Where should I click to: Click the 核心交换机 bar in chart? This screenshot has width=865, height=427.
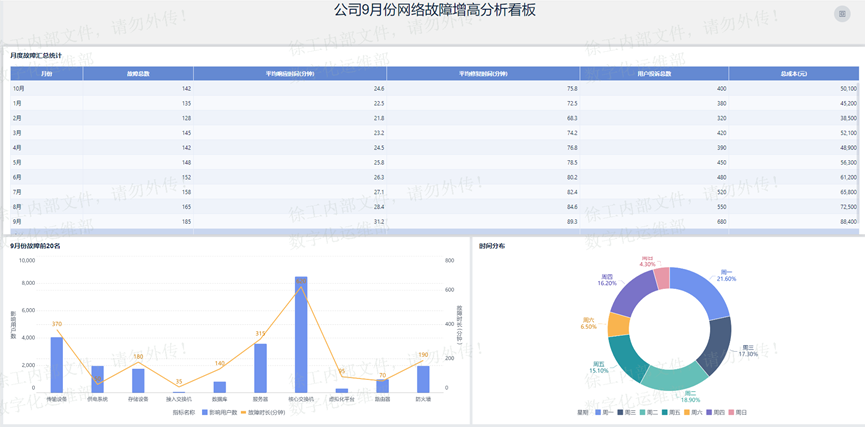pyautogui.click(x=301, y=334)
